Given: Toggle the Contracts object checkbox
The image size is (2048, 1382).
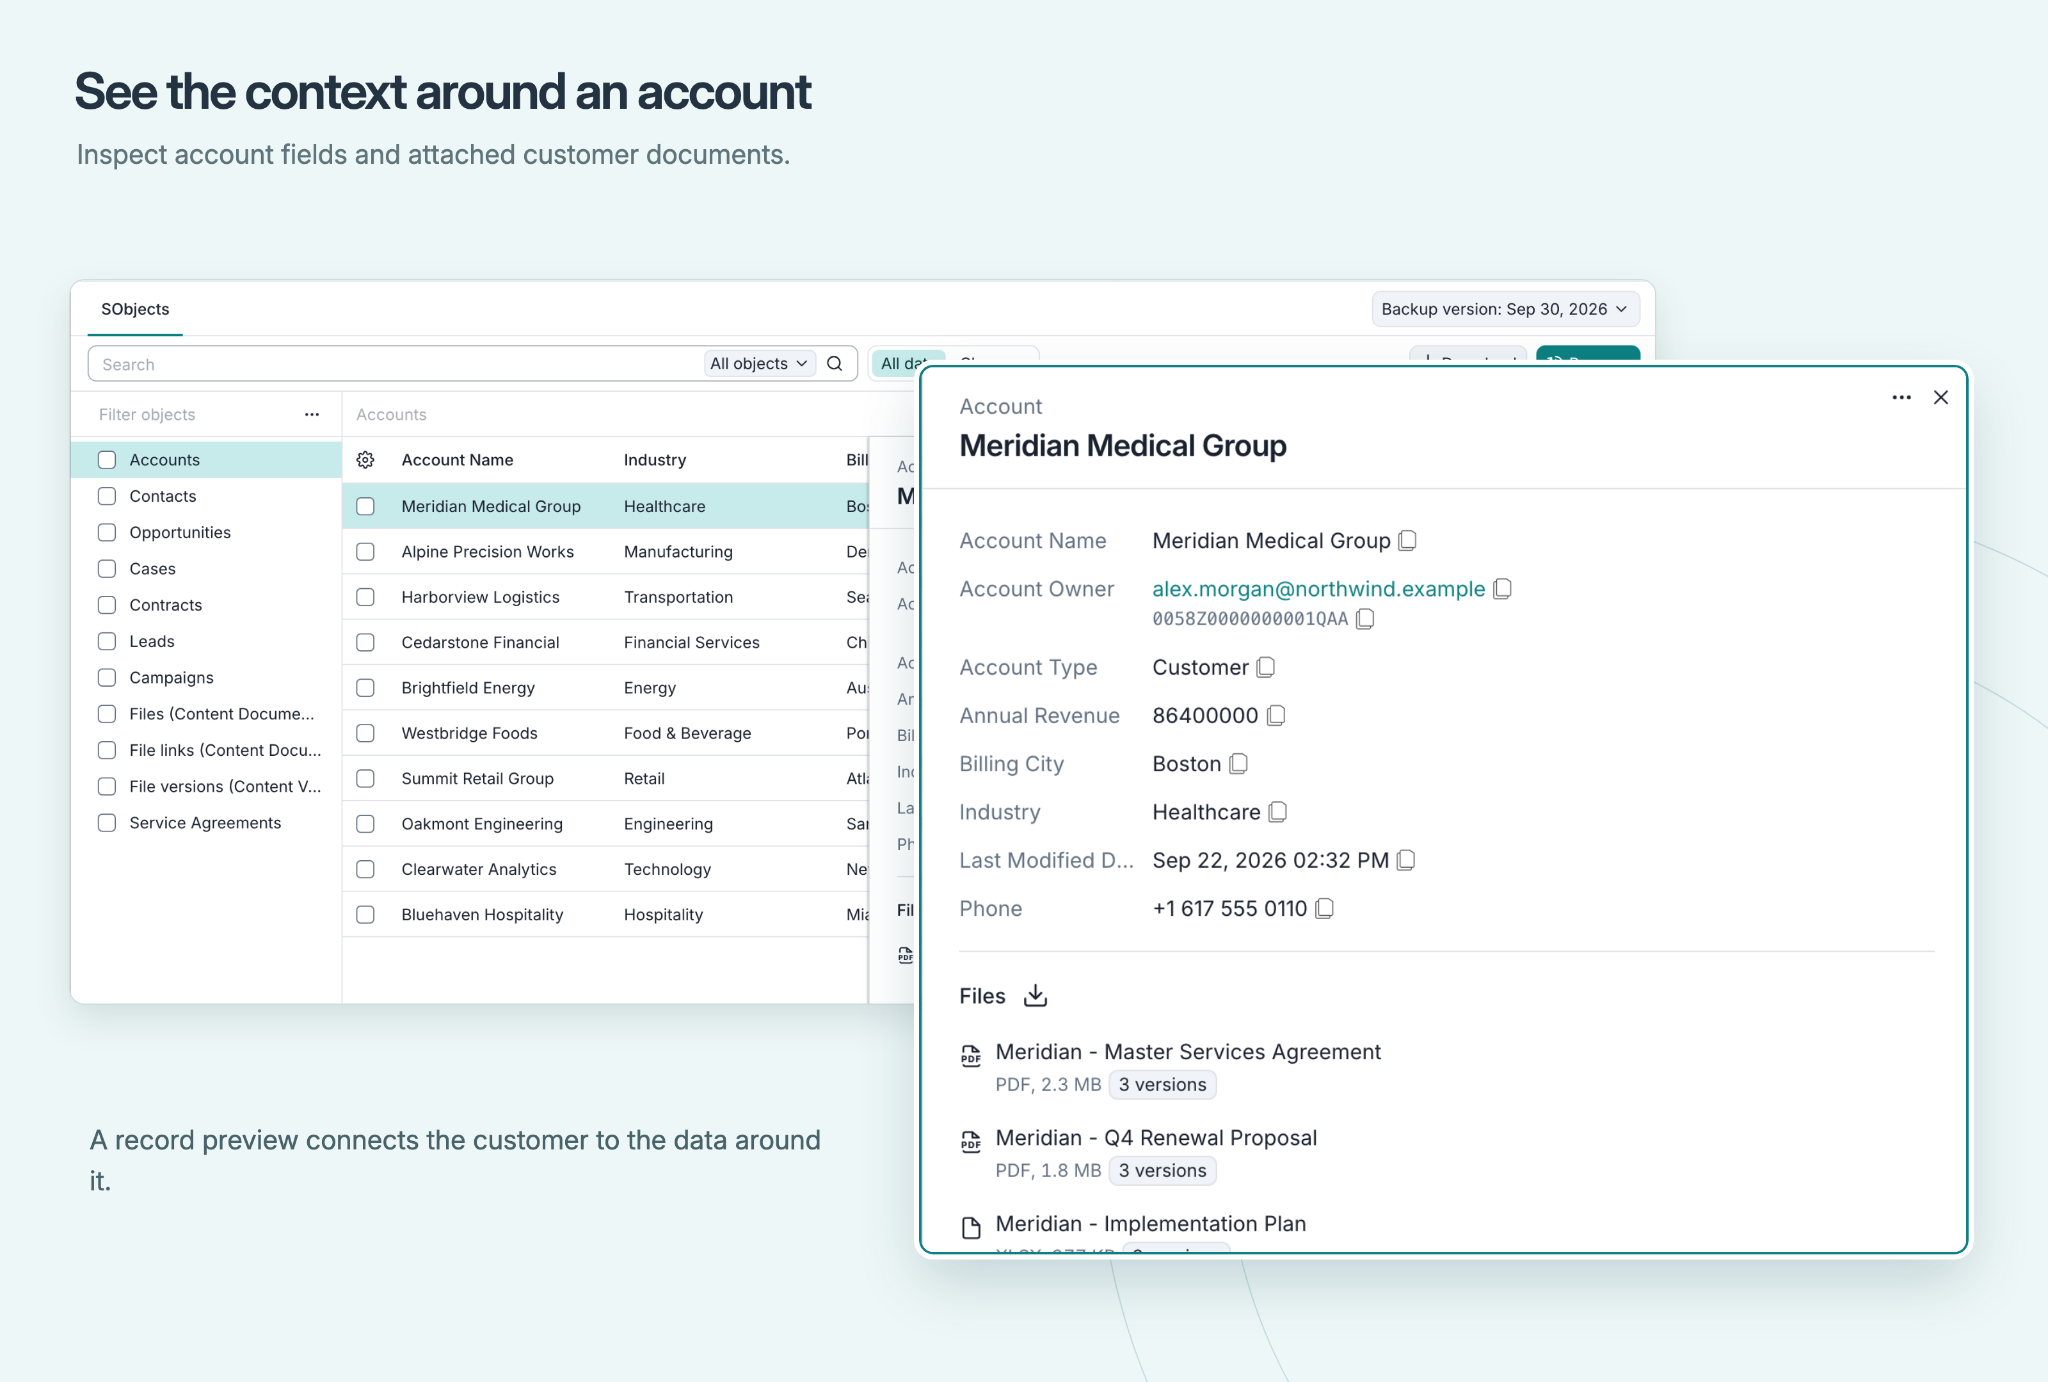Looking at the screenshot, I should click(x=107, y=605).
